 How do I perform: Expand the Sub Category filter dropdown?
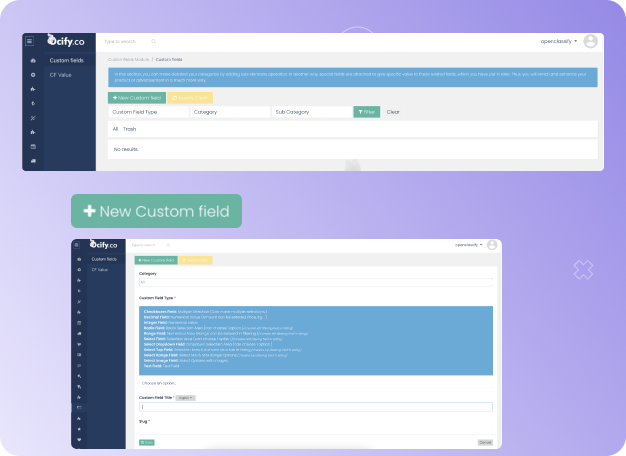click(310, 112)
